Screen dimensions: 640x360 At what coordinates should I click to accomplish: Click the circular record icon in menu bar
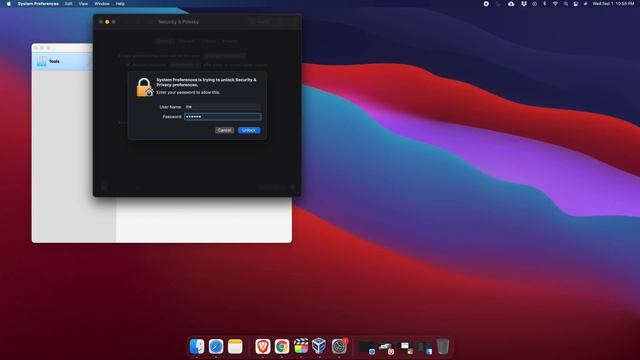pos(486,4)
